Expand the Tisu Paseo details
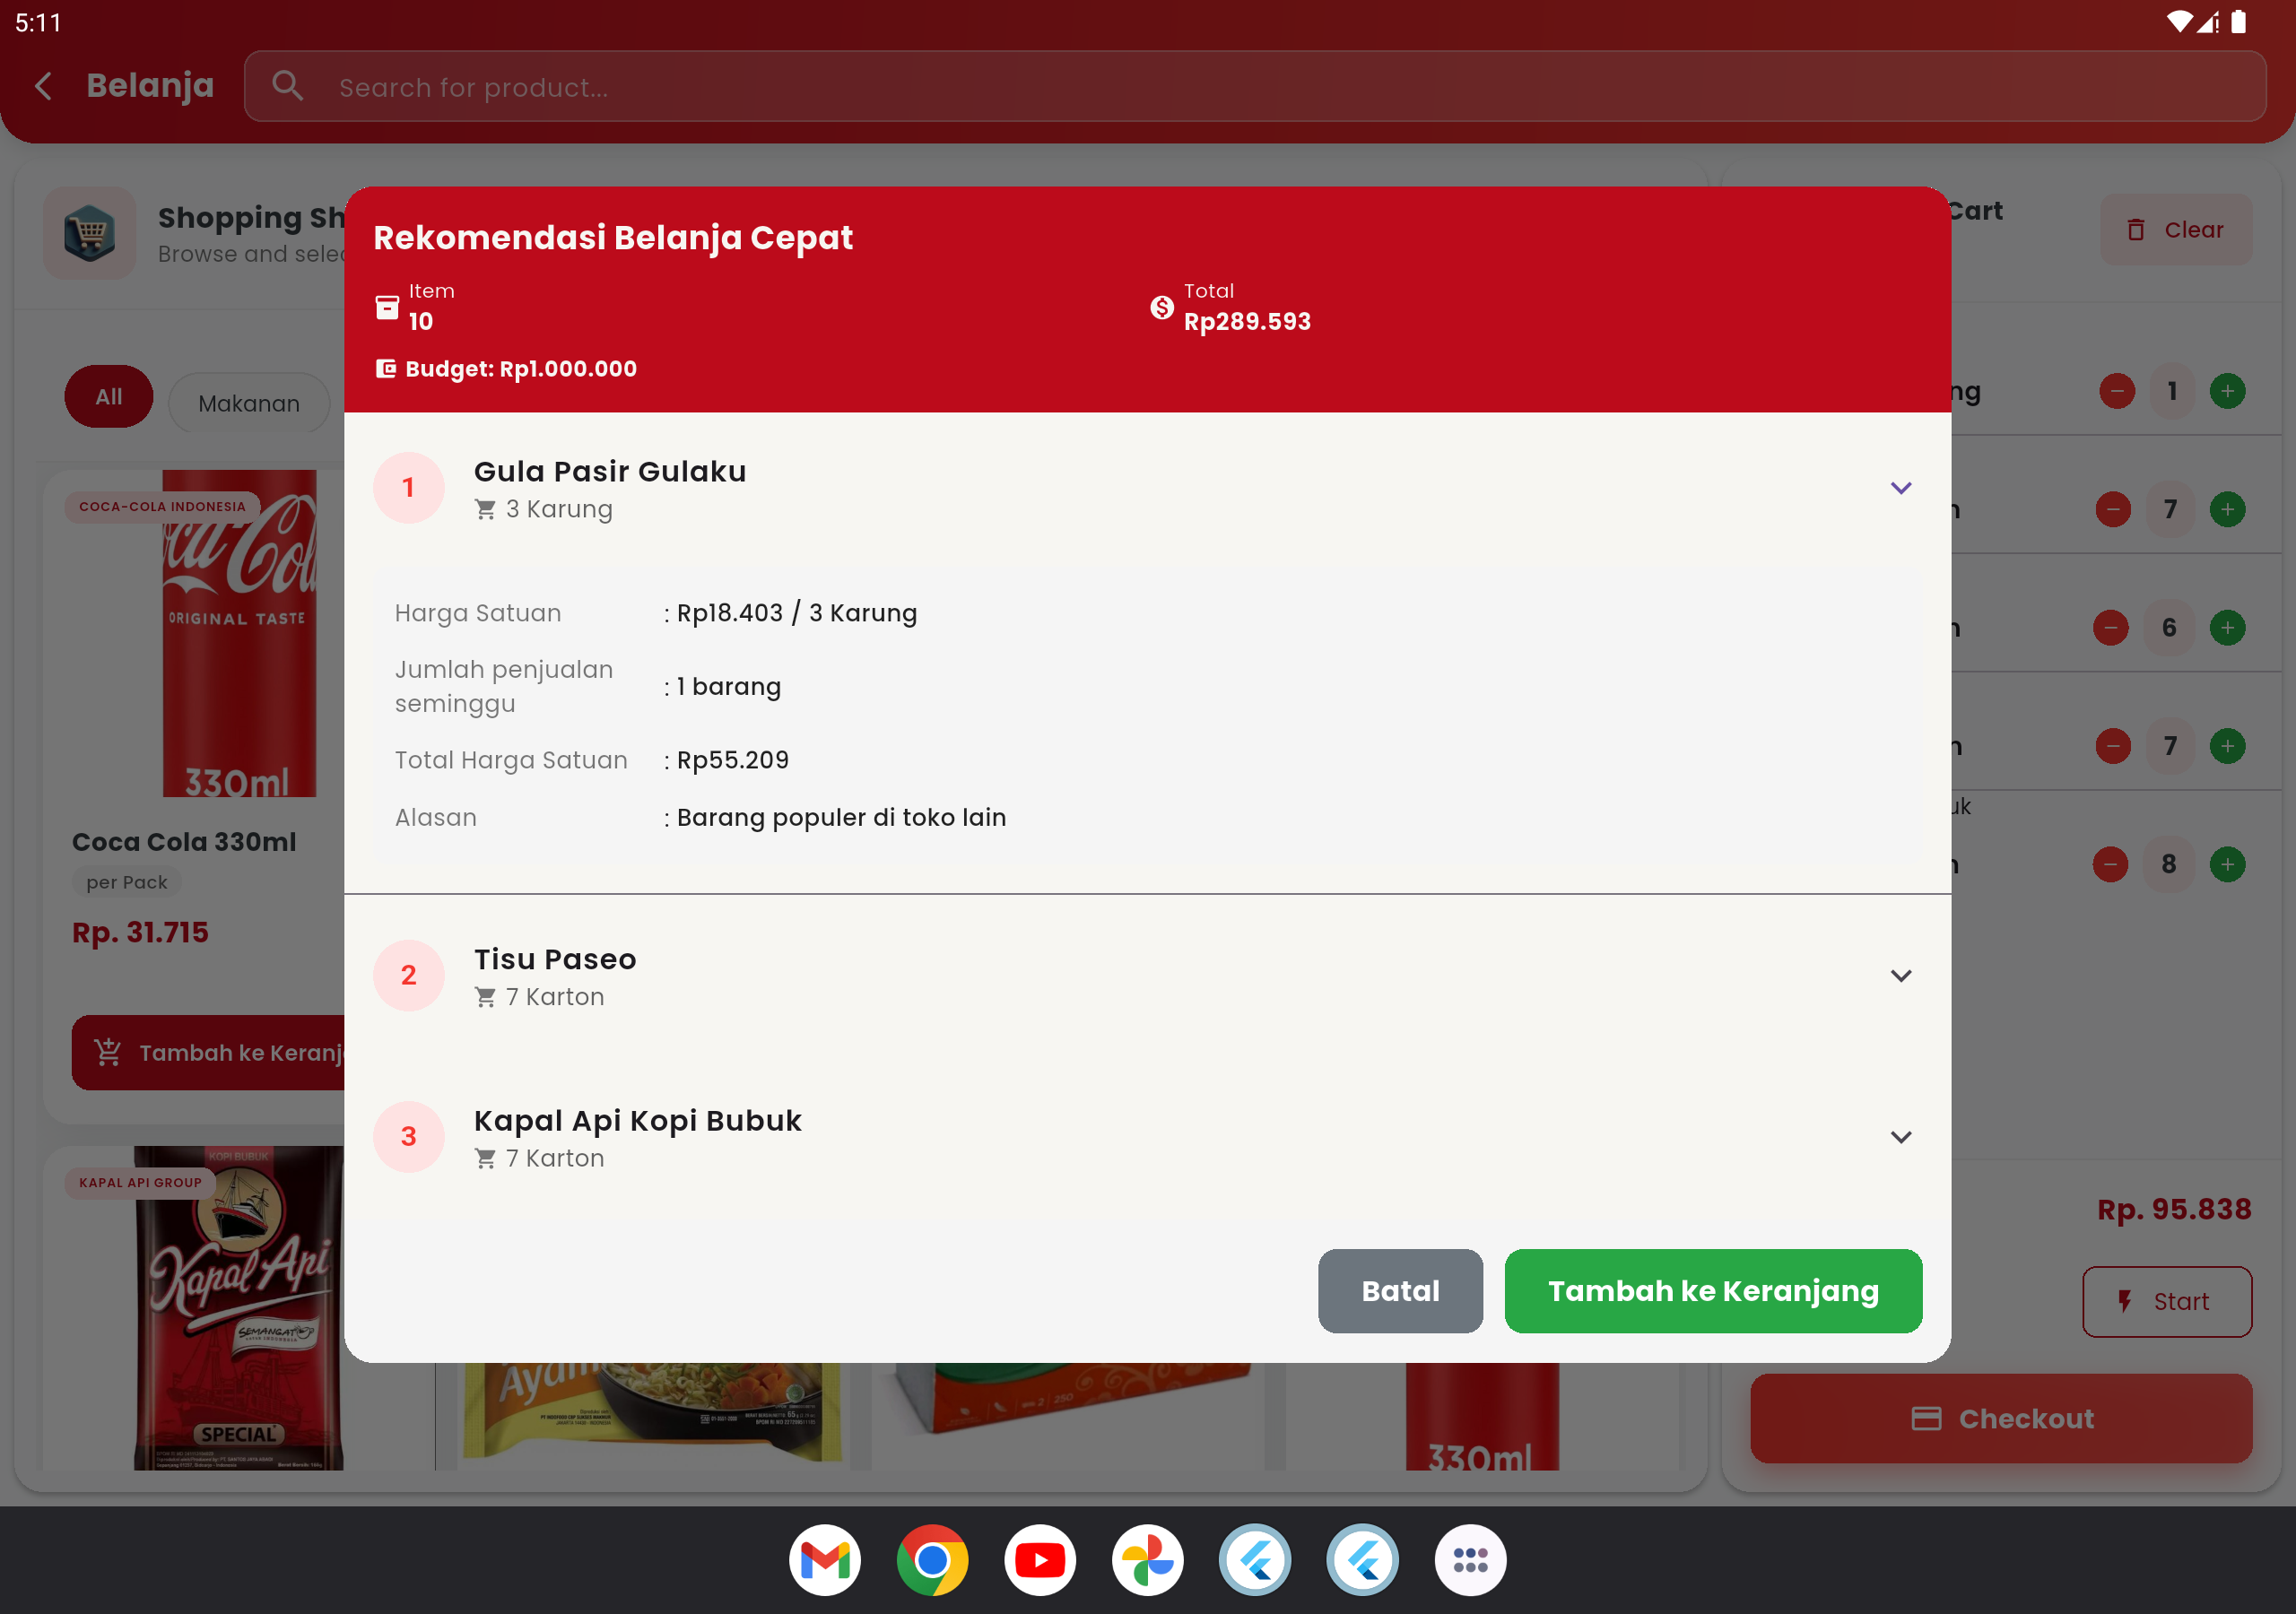 1901,975
